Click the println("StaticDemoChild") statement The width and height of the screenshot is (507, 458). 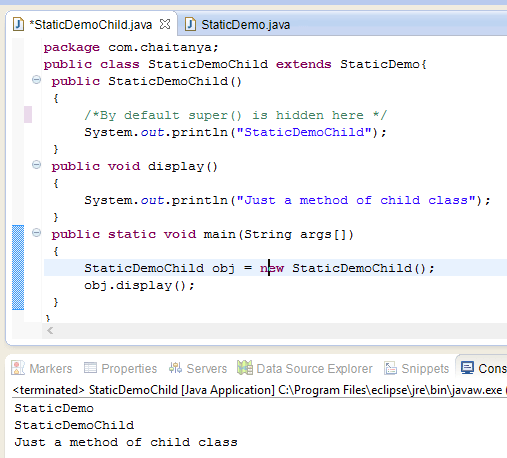click(235, 132)
